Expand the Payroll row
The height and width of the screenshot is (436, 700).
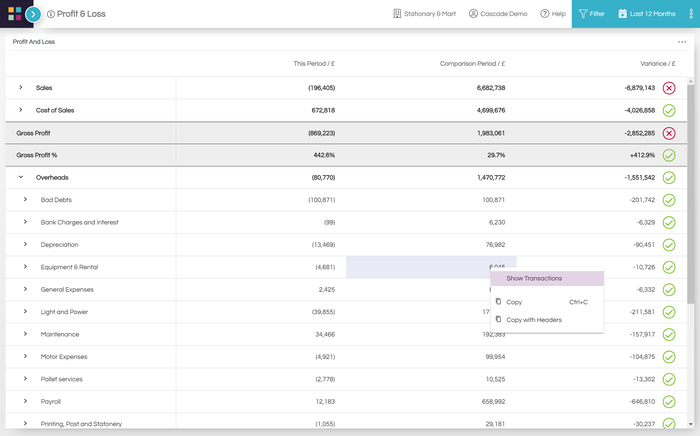(25, 401)
